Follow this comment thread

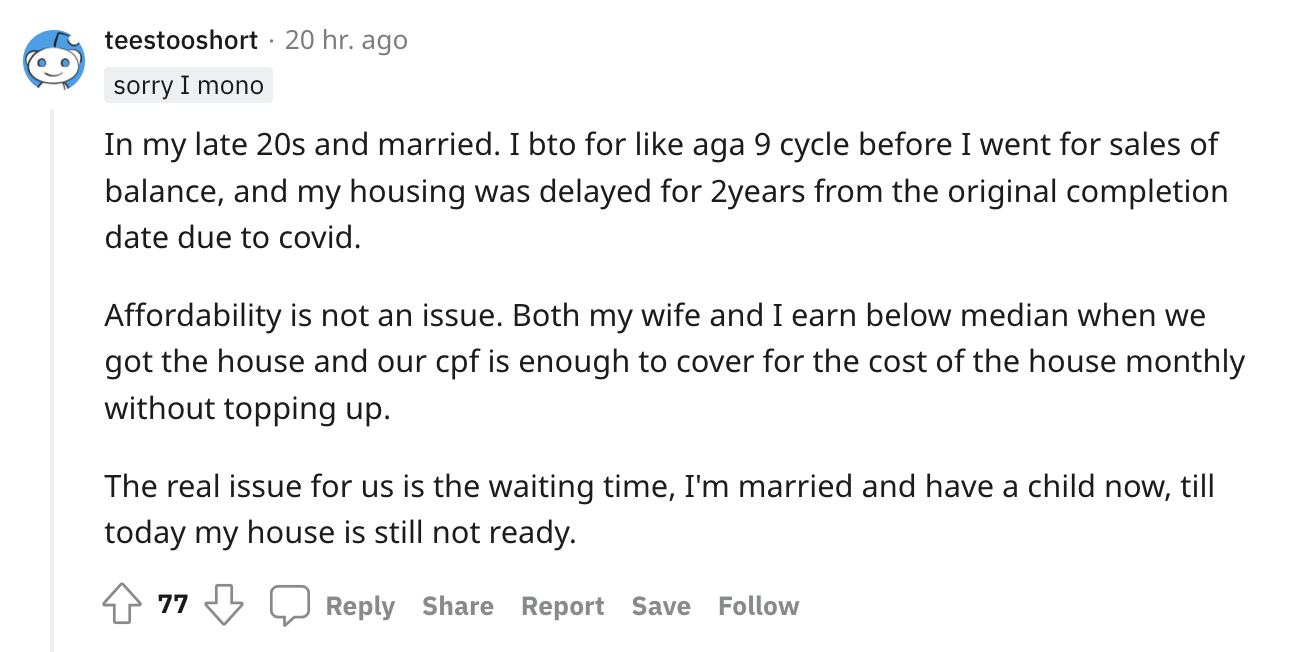click(758, 606)
